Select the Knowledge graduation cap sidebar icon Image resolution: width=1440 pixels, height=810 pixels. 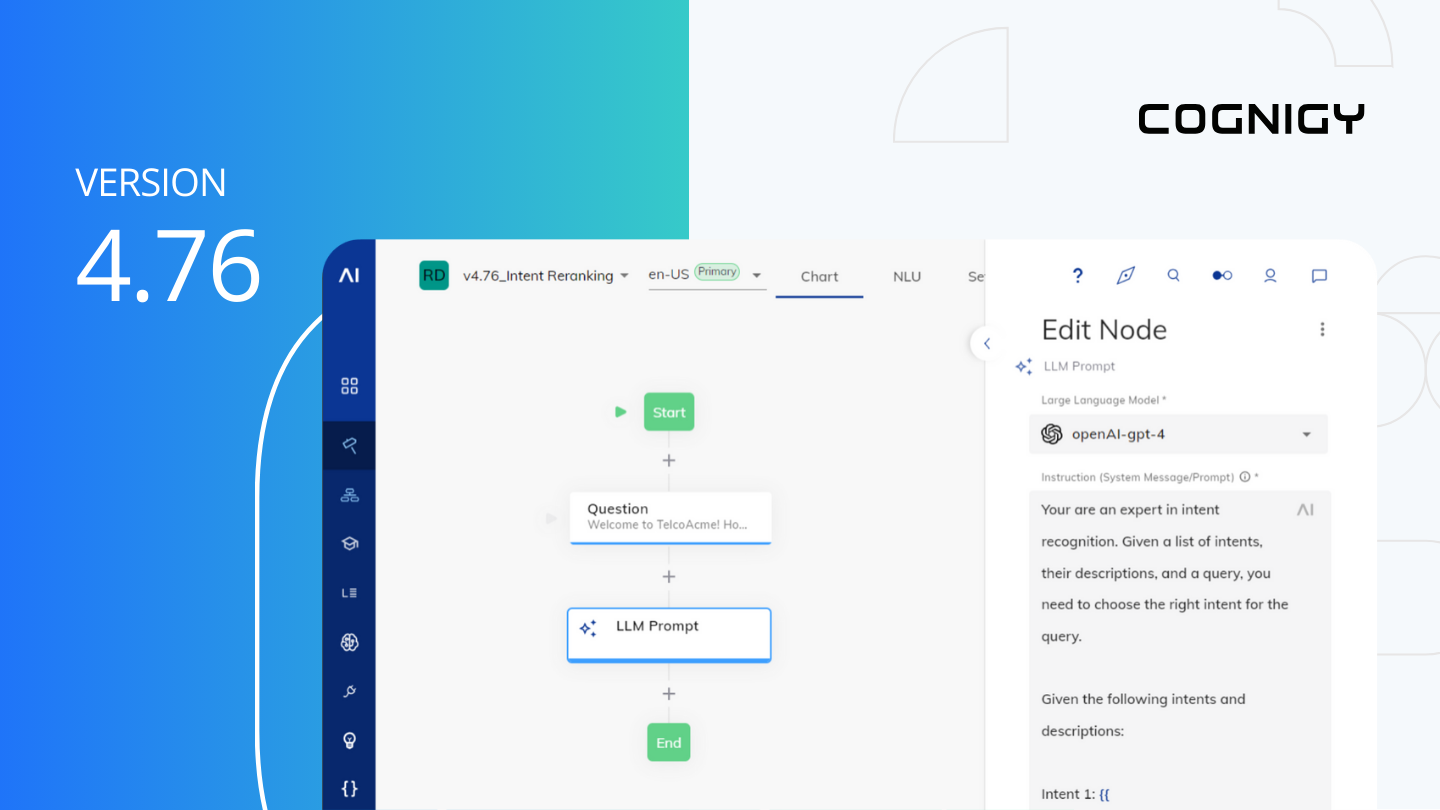click(x=348, y=543)
